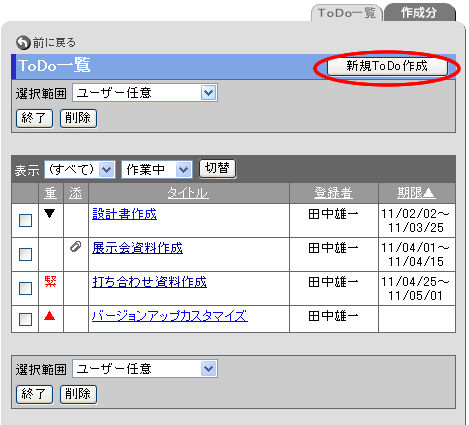Click the 切替 switch button

(217, 169)
